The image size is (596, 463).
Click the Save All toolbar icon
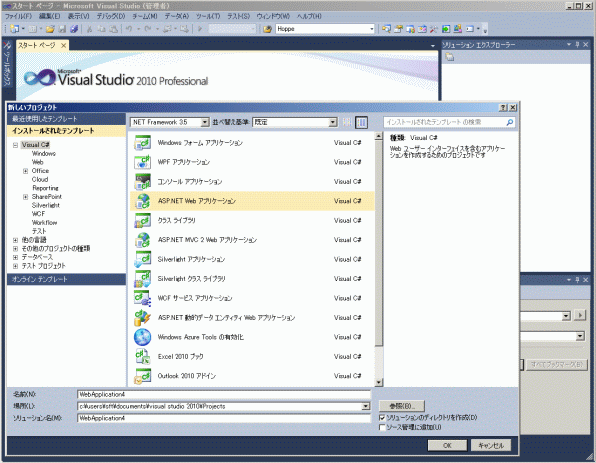pos(74,29)
